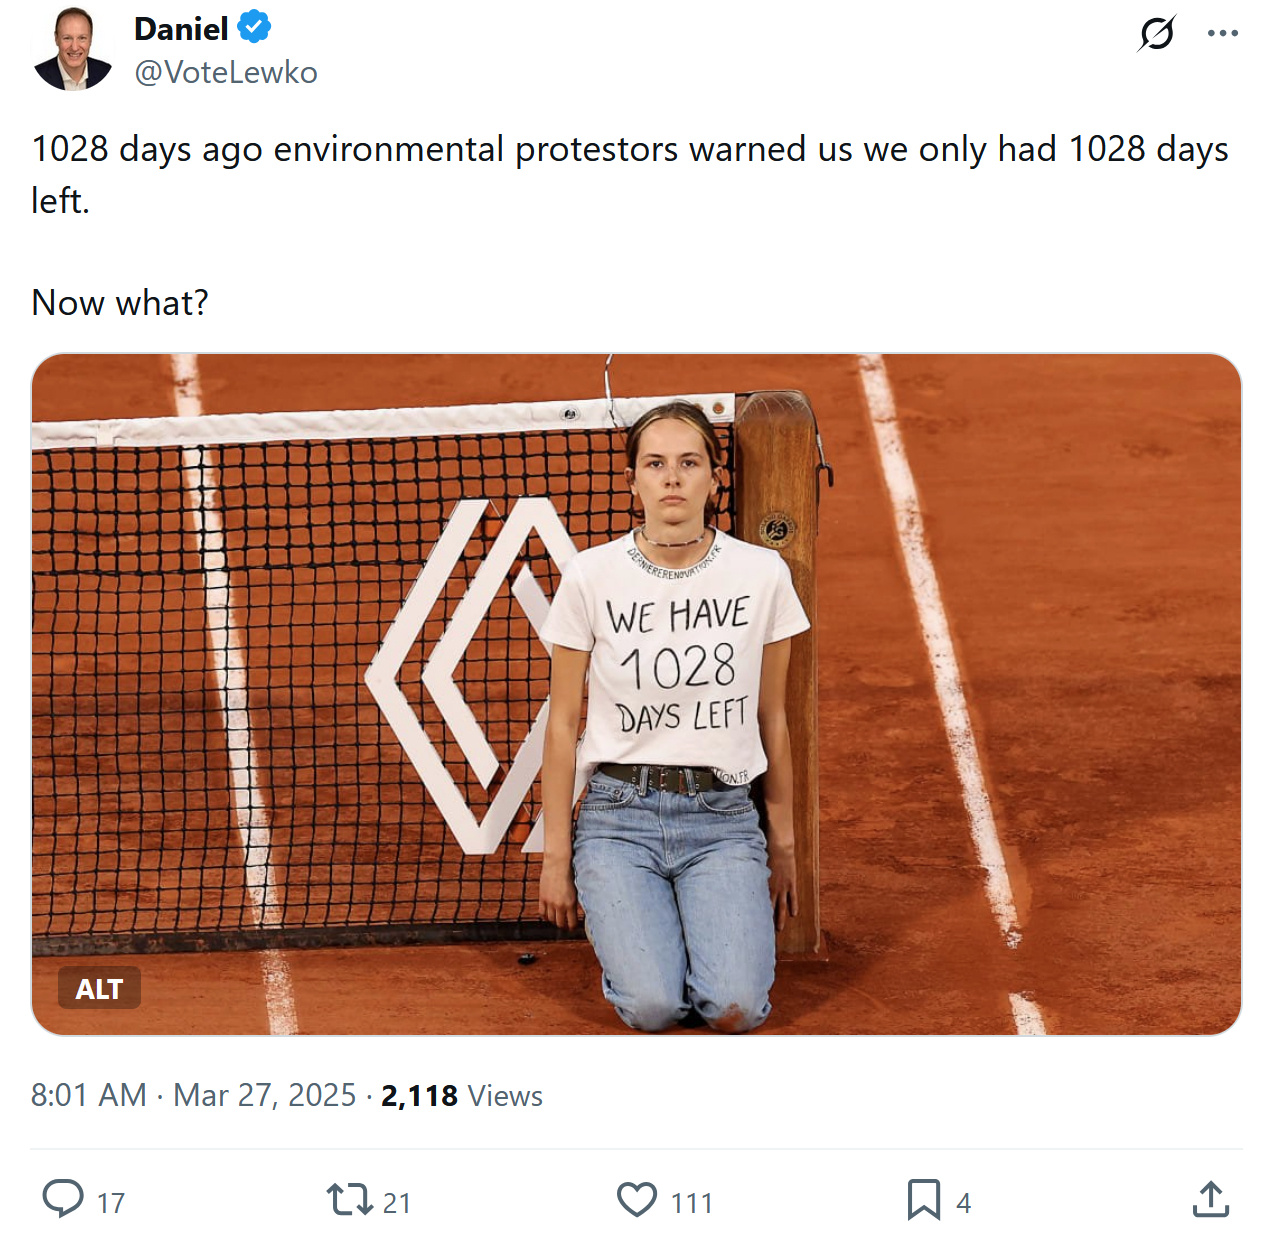The height and width of the screenshot is (1242, 1273).
Task: Click the repost count 21
Action: (397, 1203)
